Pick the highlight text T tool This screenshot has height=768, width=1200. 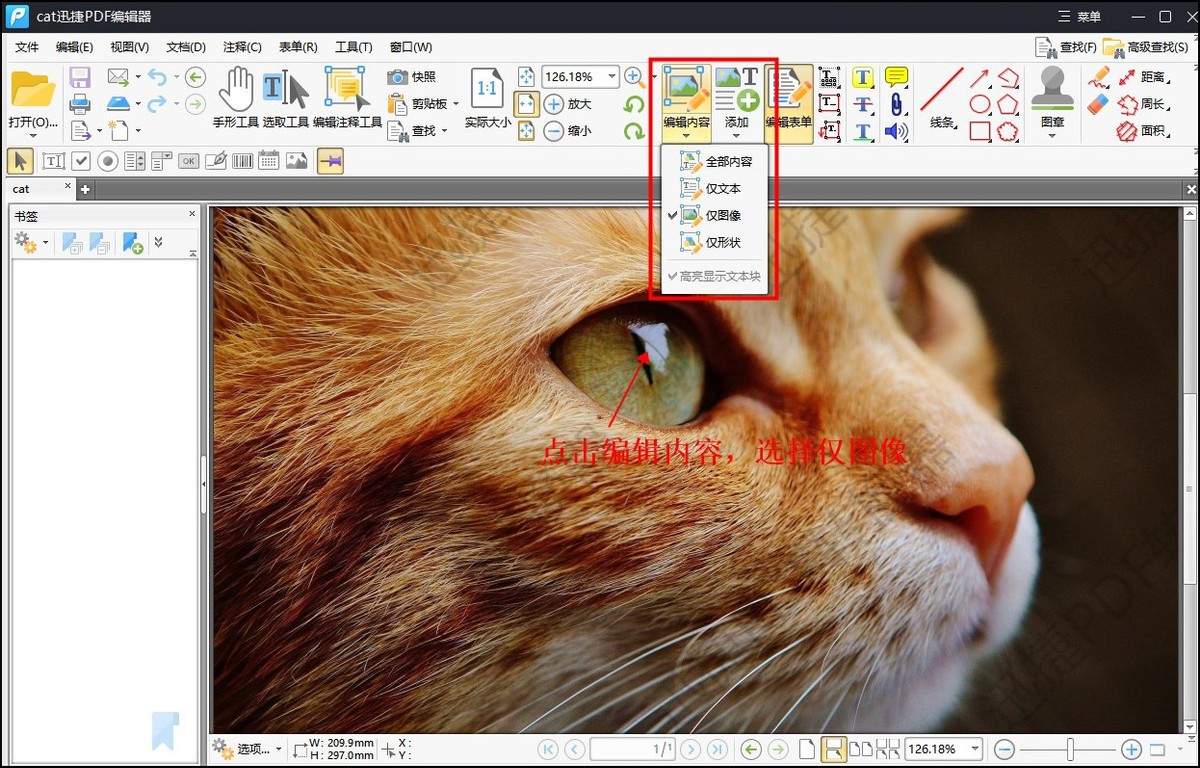click(863, 77)
